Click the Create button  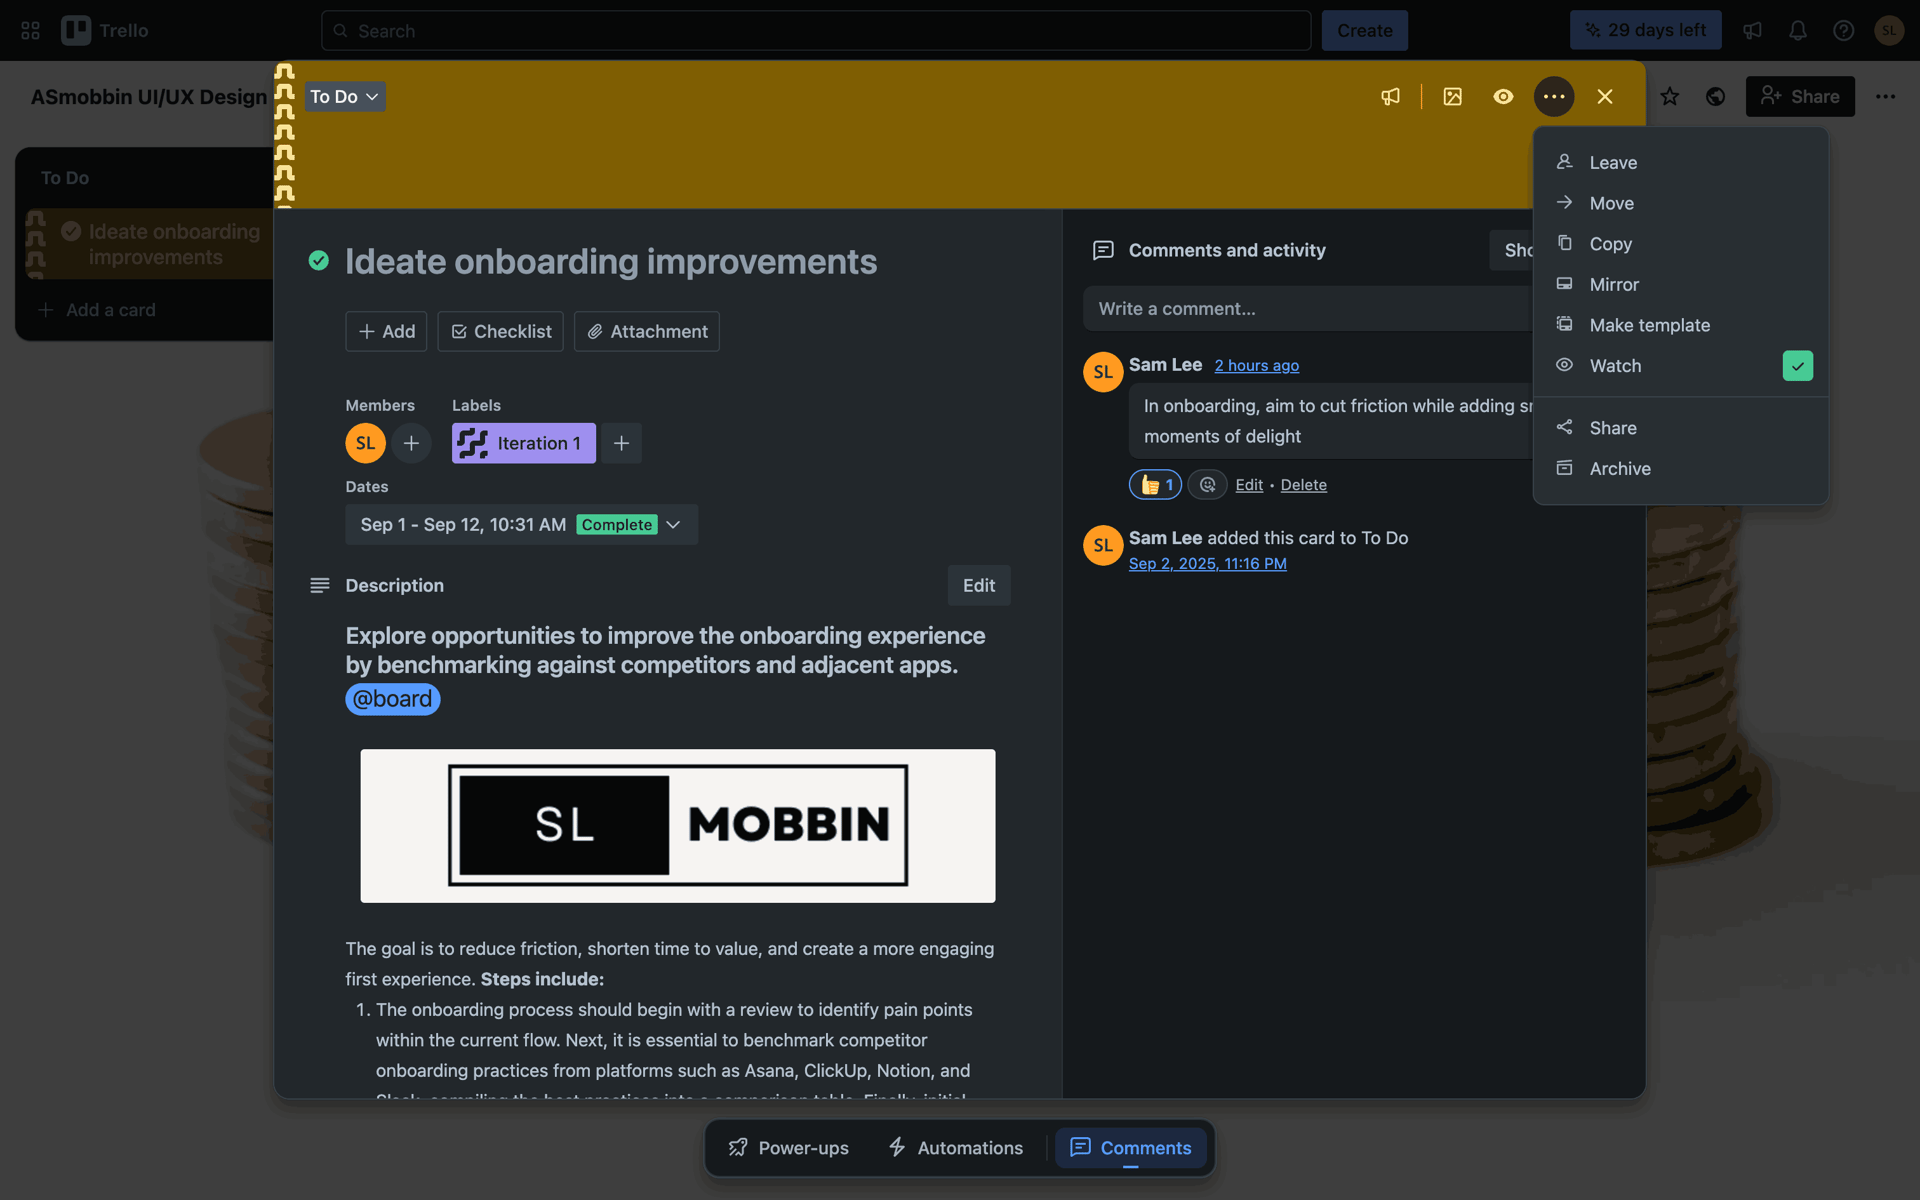[1364, 31]
